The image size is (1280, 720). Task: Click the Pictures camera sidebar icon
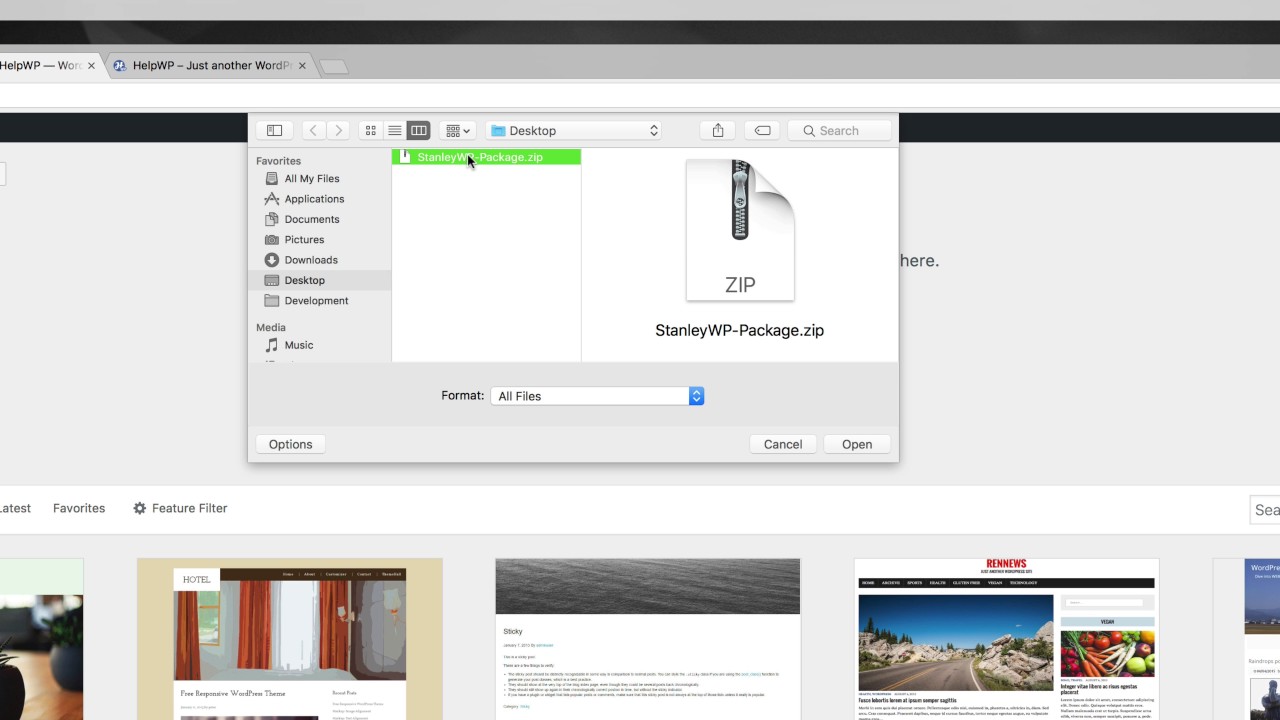coord(272,240)
